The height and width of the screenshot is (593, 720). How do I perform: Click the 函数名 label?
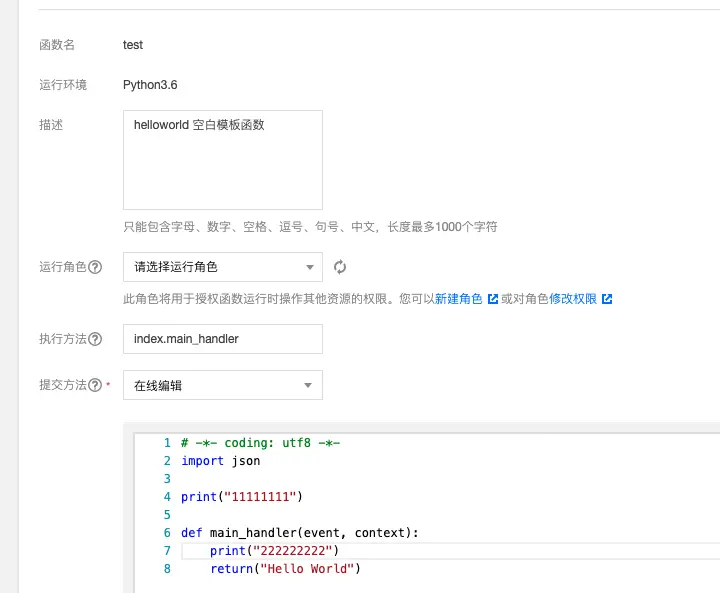click(57, 45)
